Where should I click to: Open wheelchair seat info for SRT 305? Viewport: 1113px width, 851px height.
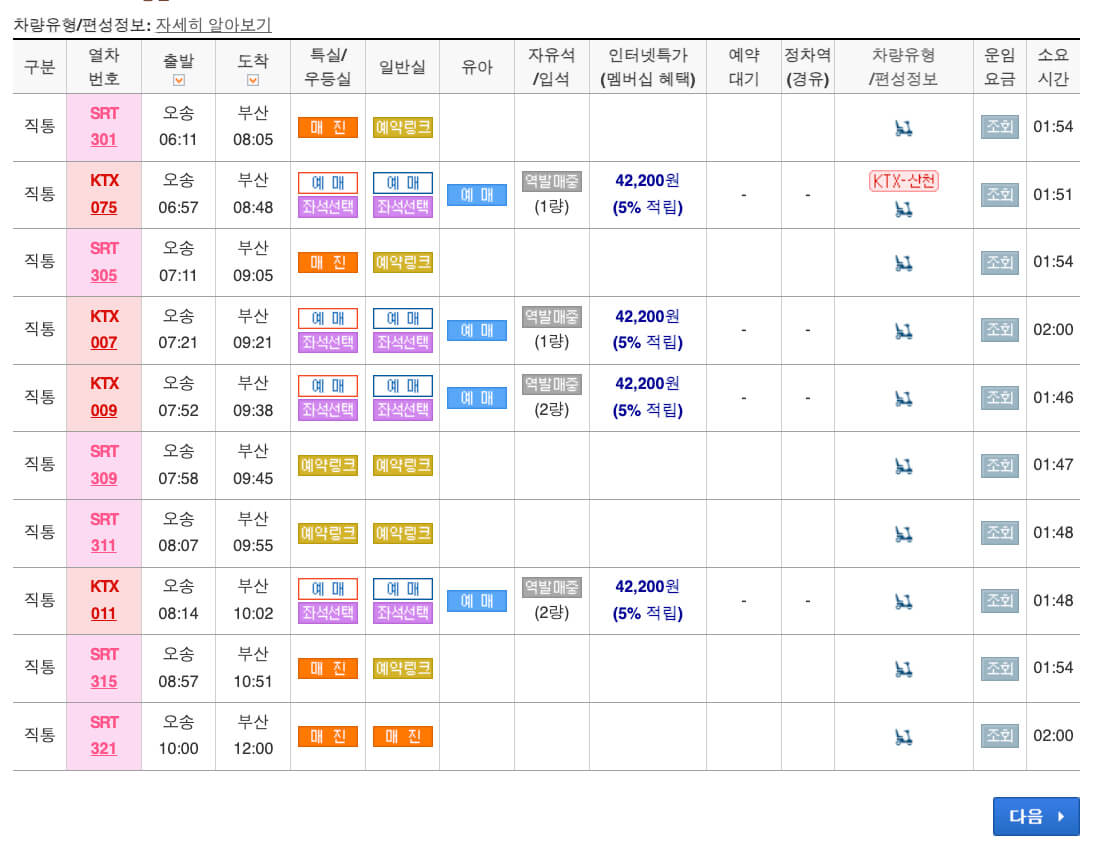coord(903,263)
